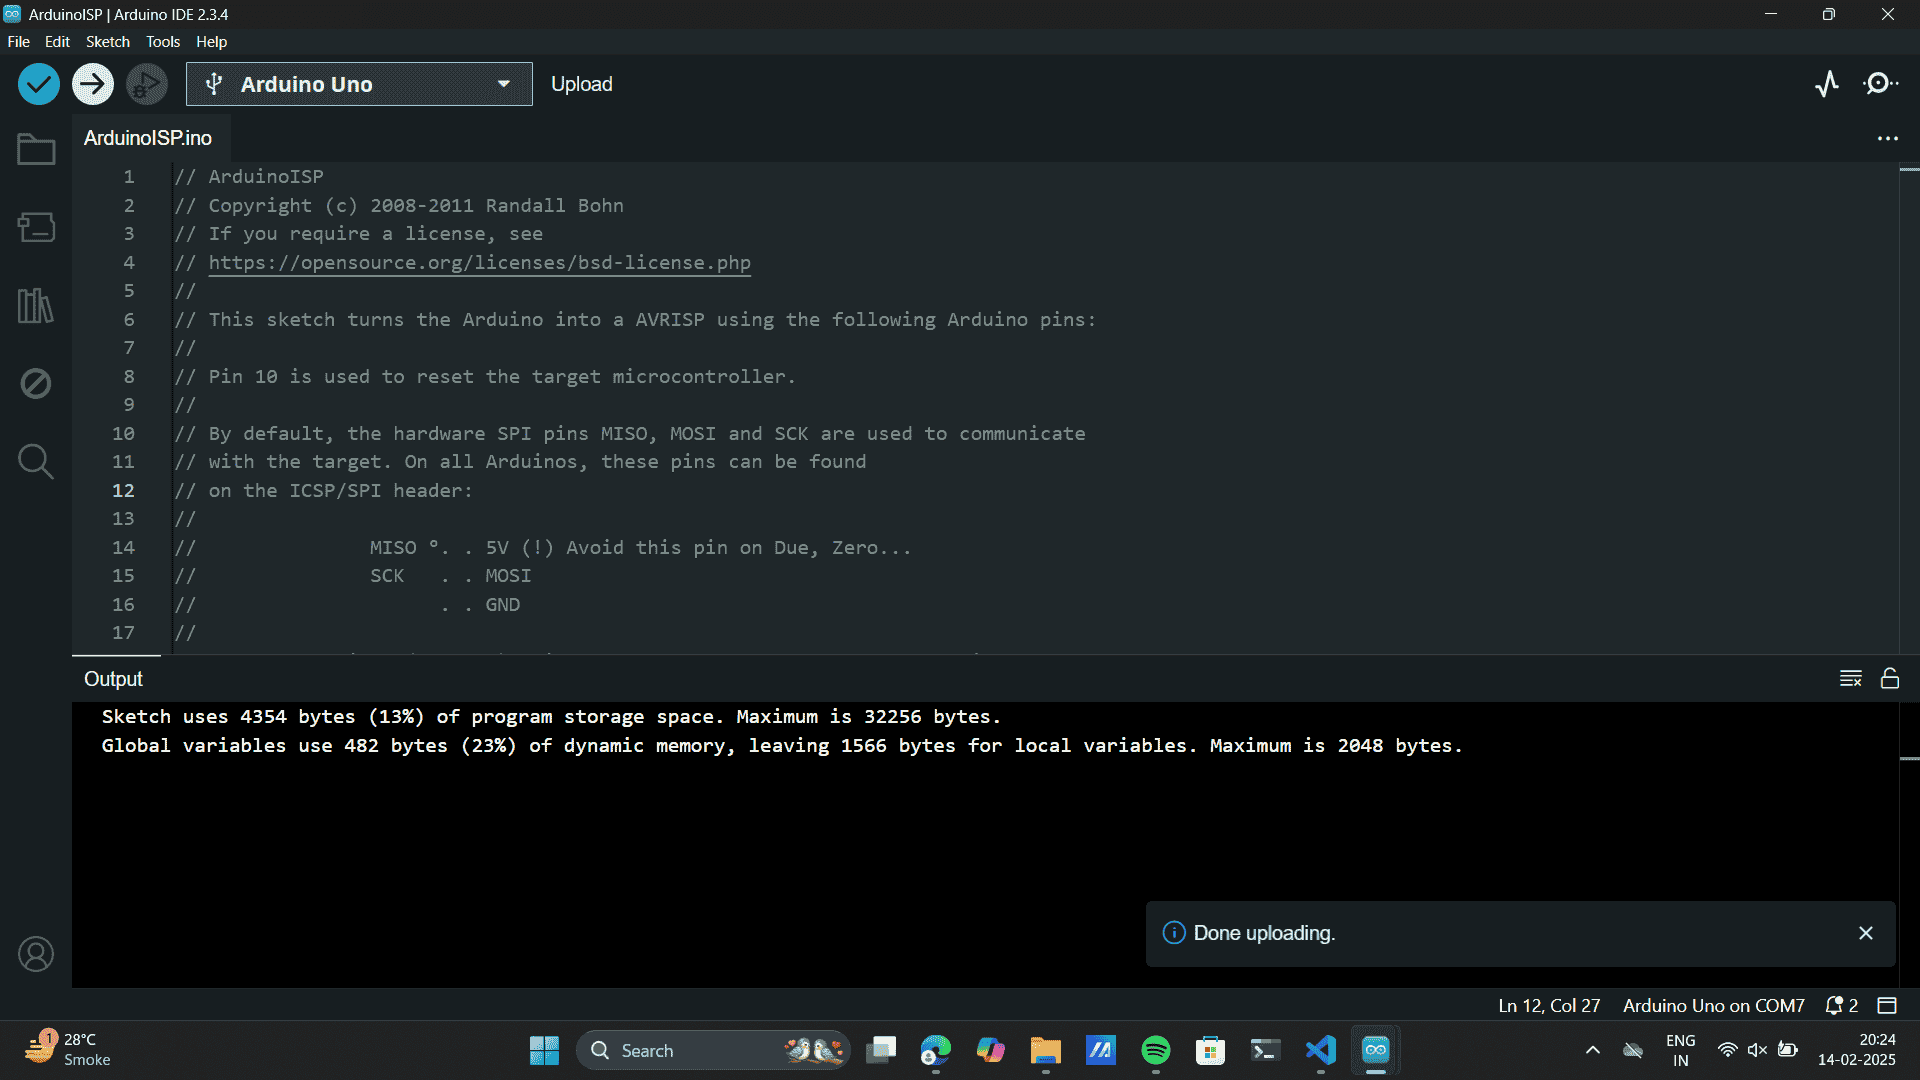Screen dimensions: 1920x1080
Task: Open the Edit menu
Action: pos(57,41)
